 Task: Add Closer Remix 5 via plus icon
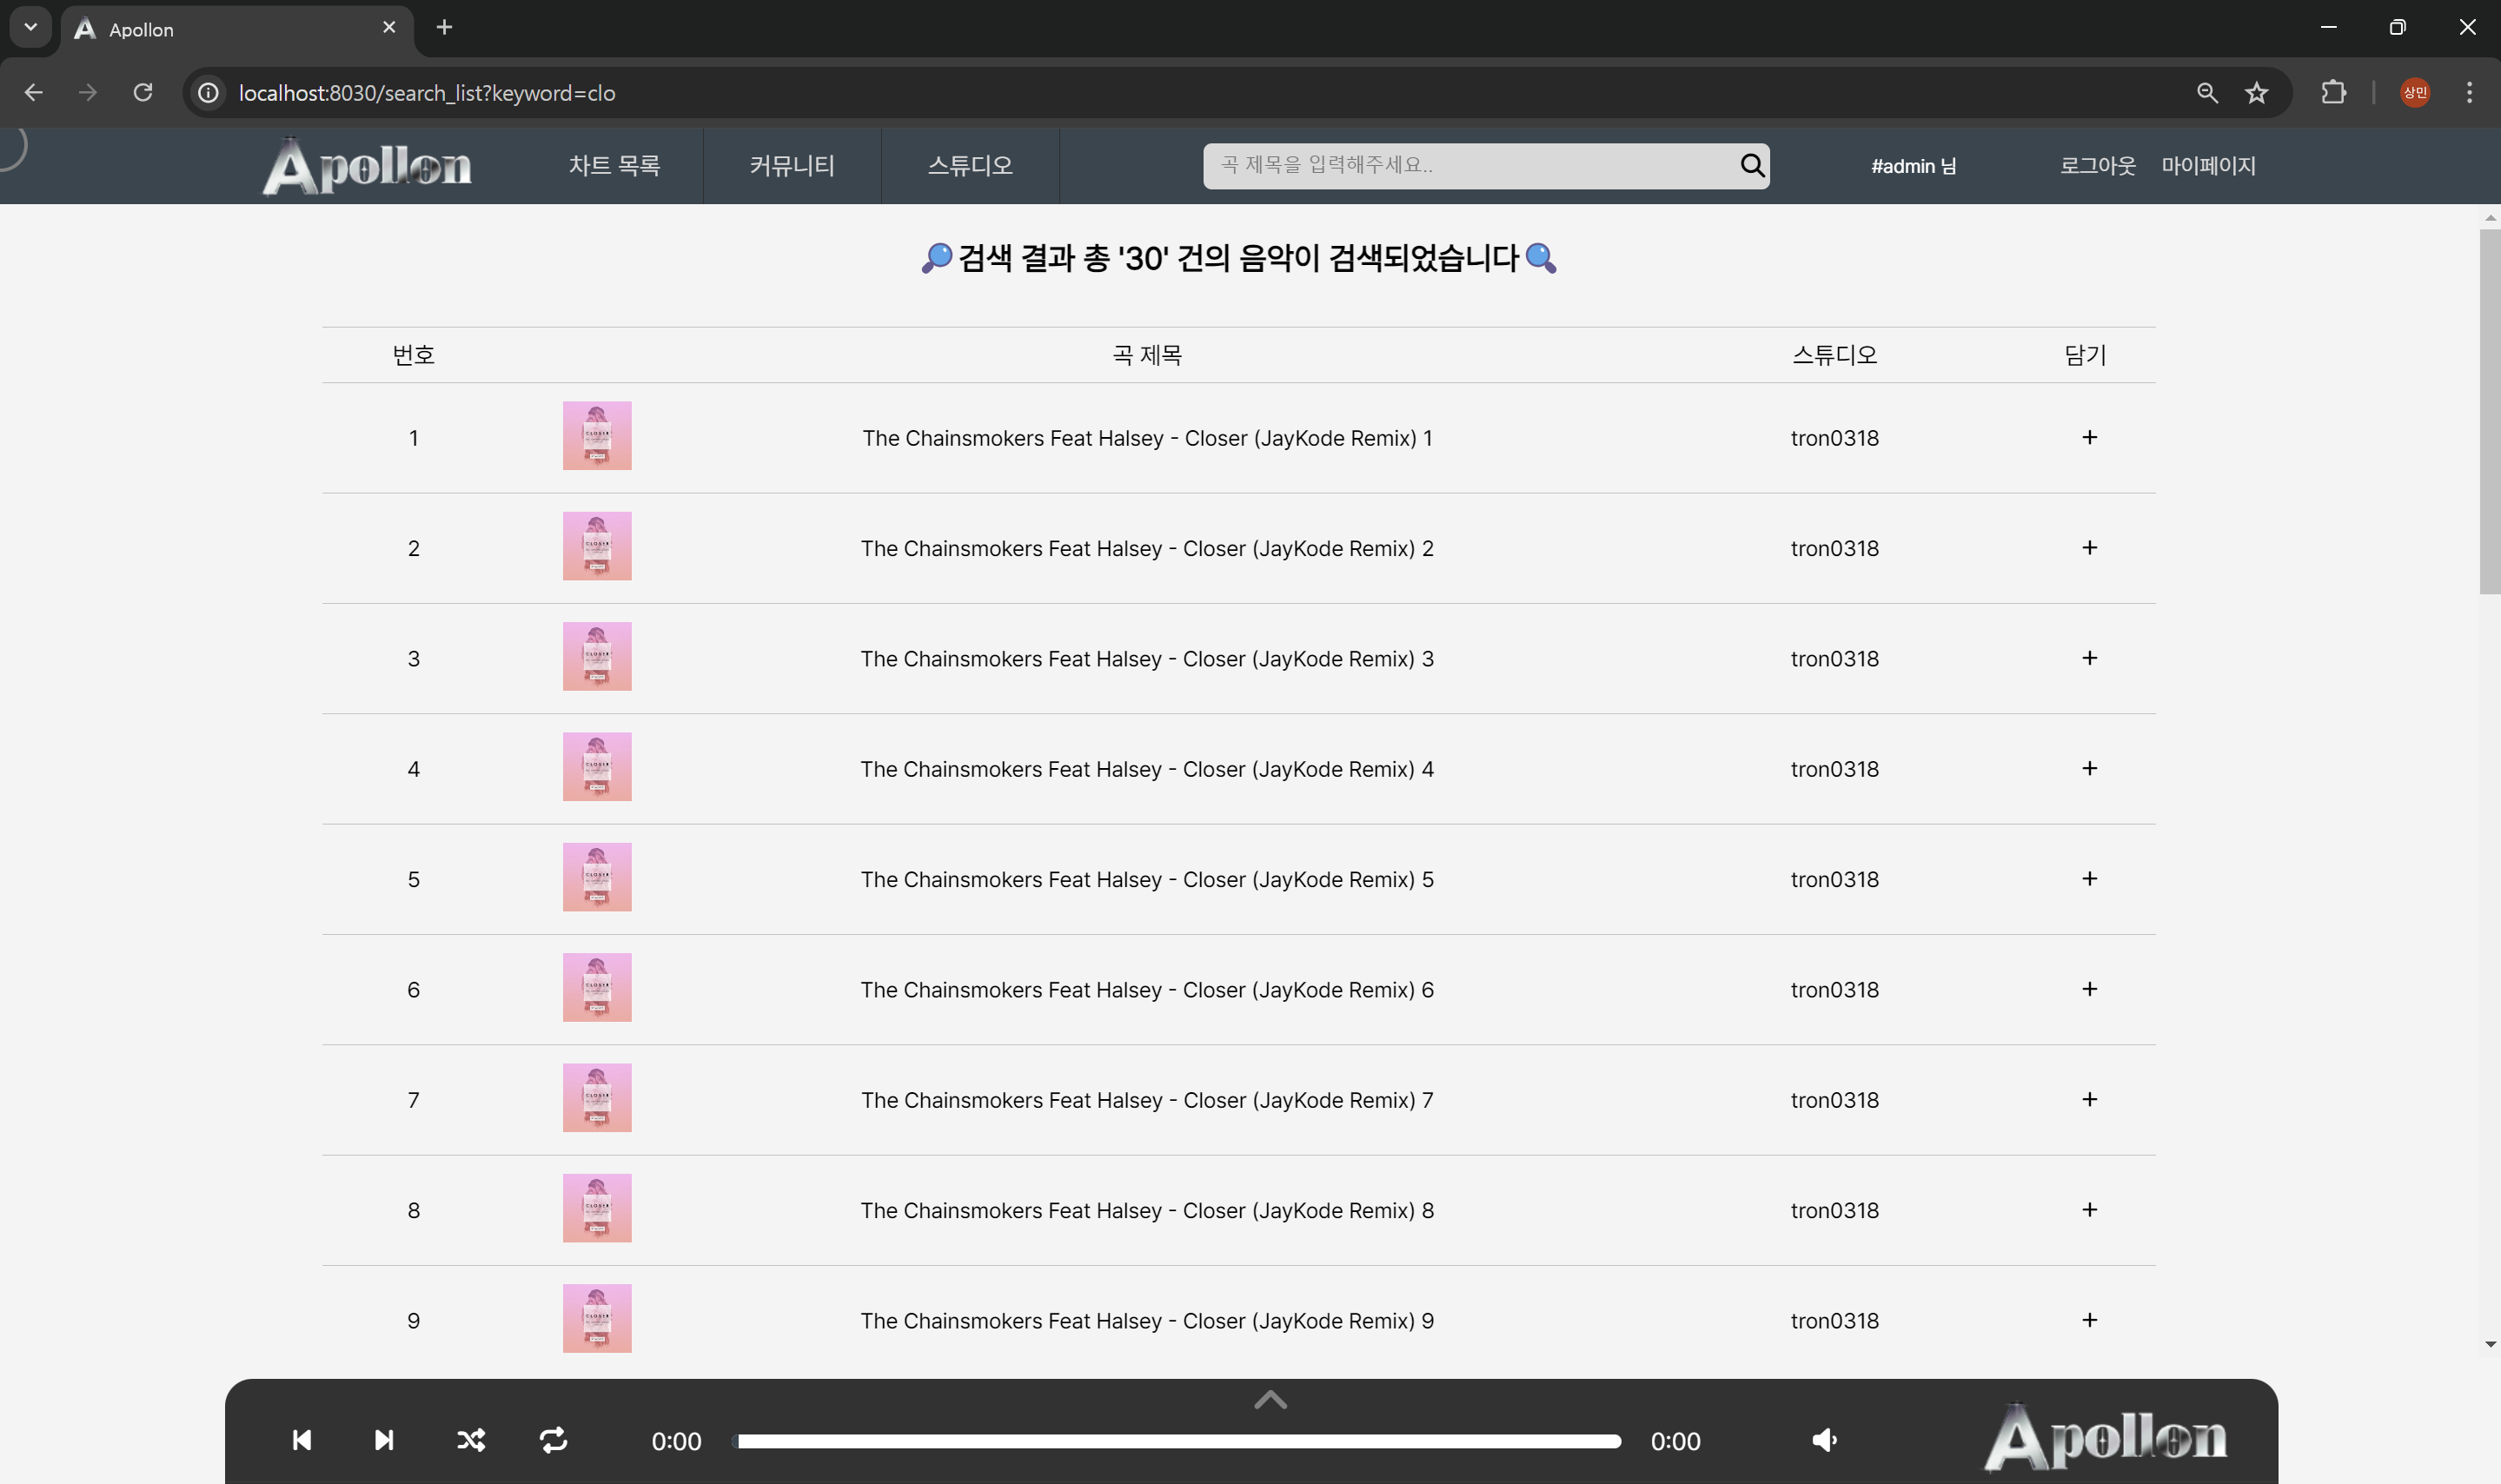(x=2089, y=879)
